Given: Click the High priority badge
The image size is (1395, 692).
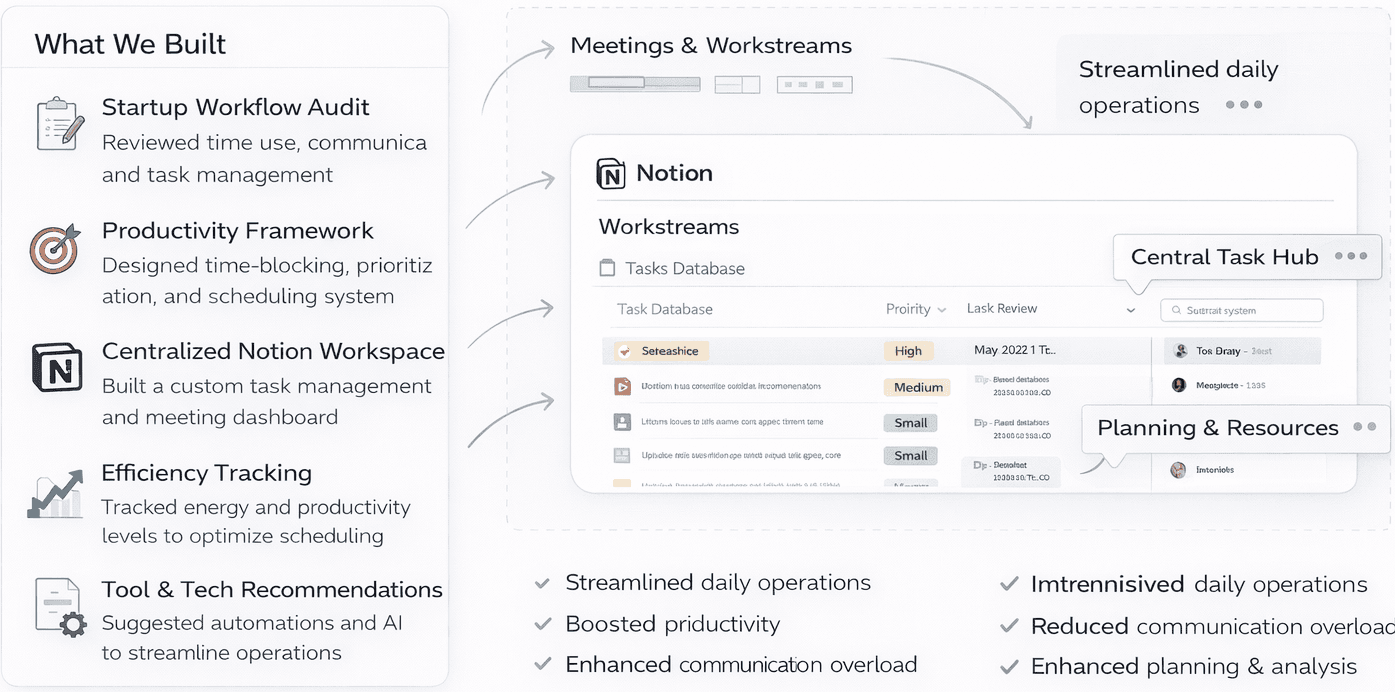Looking at the screenshot, I should (x=908, y=351).
